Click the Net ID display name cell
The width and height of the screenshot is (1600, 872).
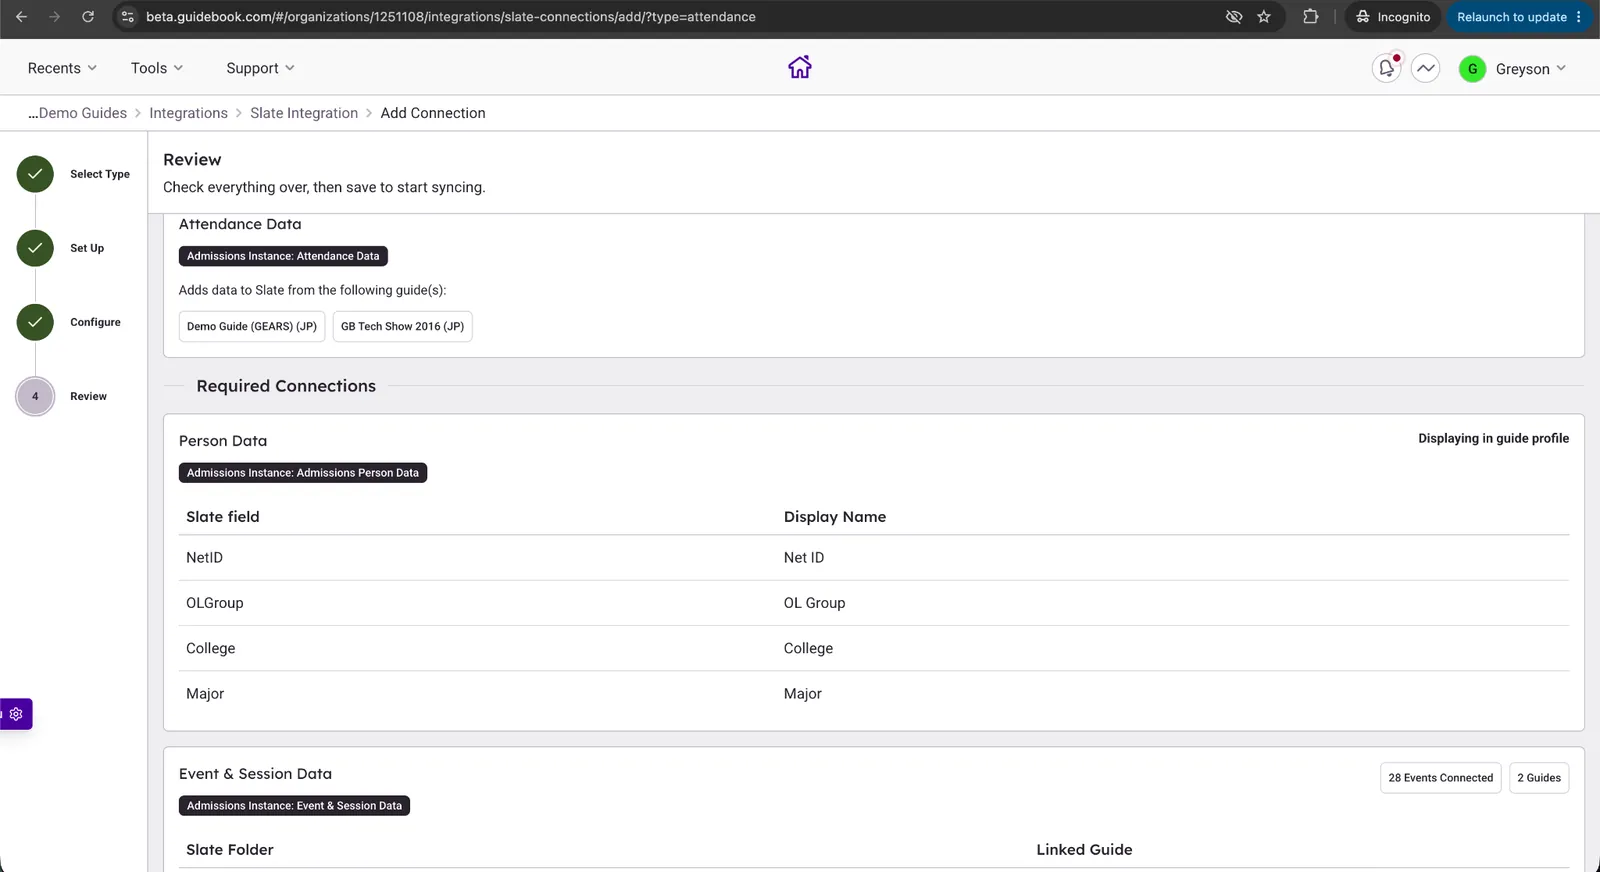(x=804, y=558)
